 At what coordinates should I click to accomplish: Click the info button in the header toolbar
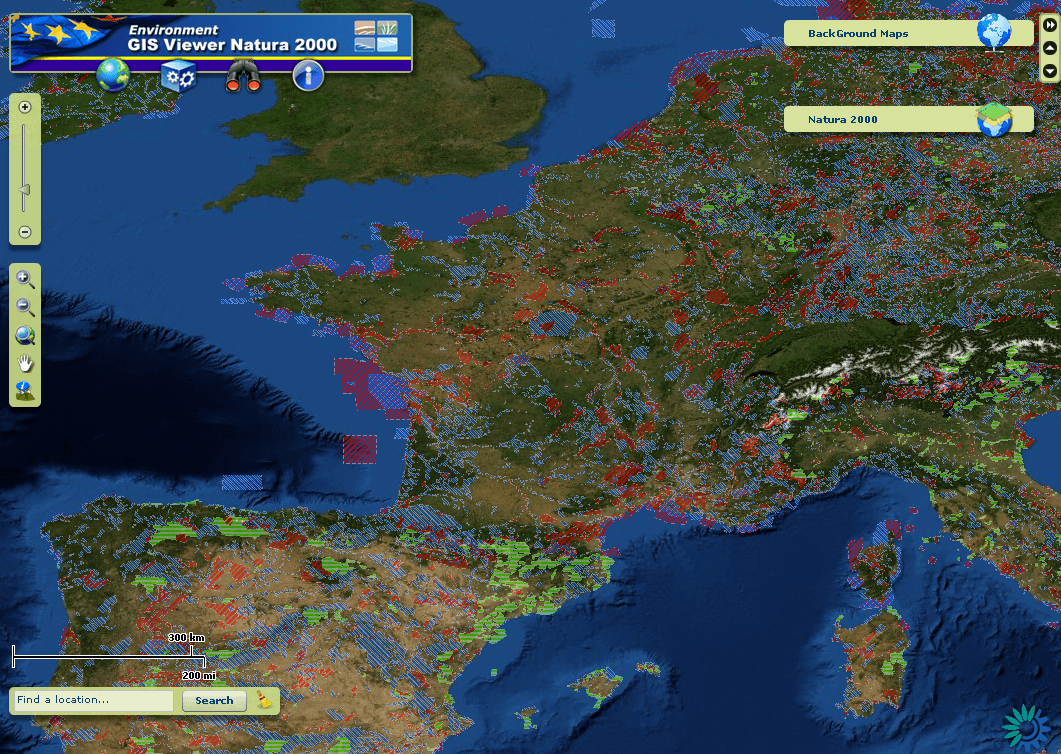308,75
